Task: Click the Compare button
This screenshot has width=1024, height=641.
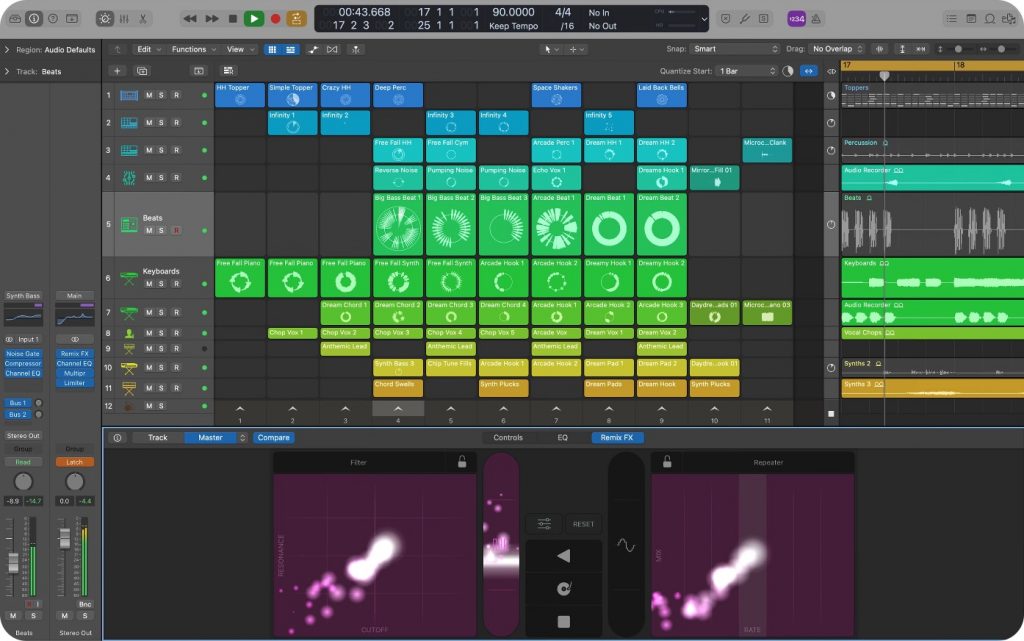Action: click(x=274, y=437)
